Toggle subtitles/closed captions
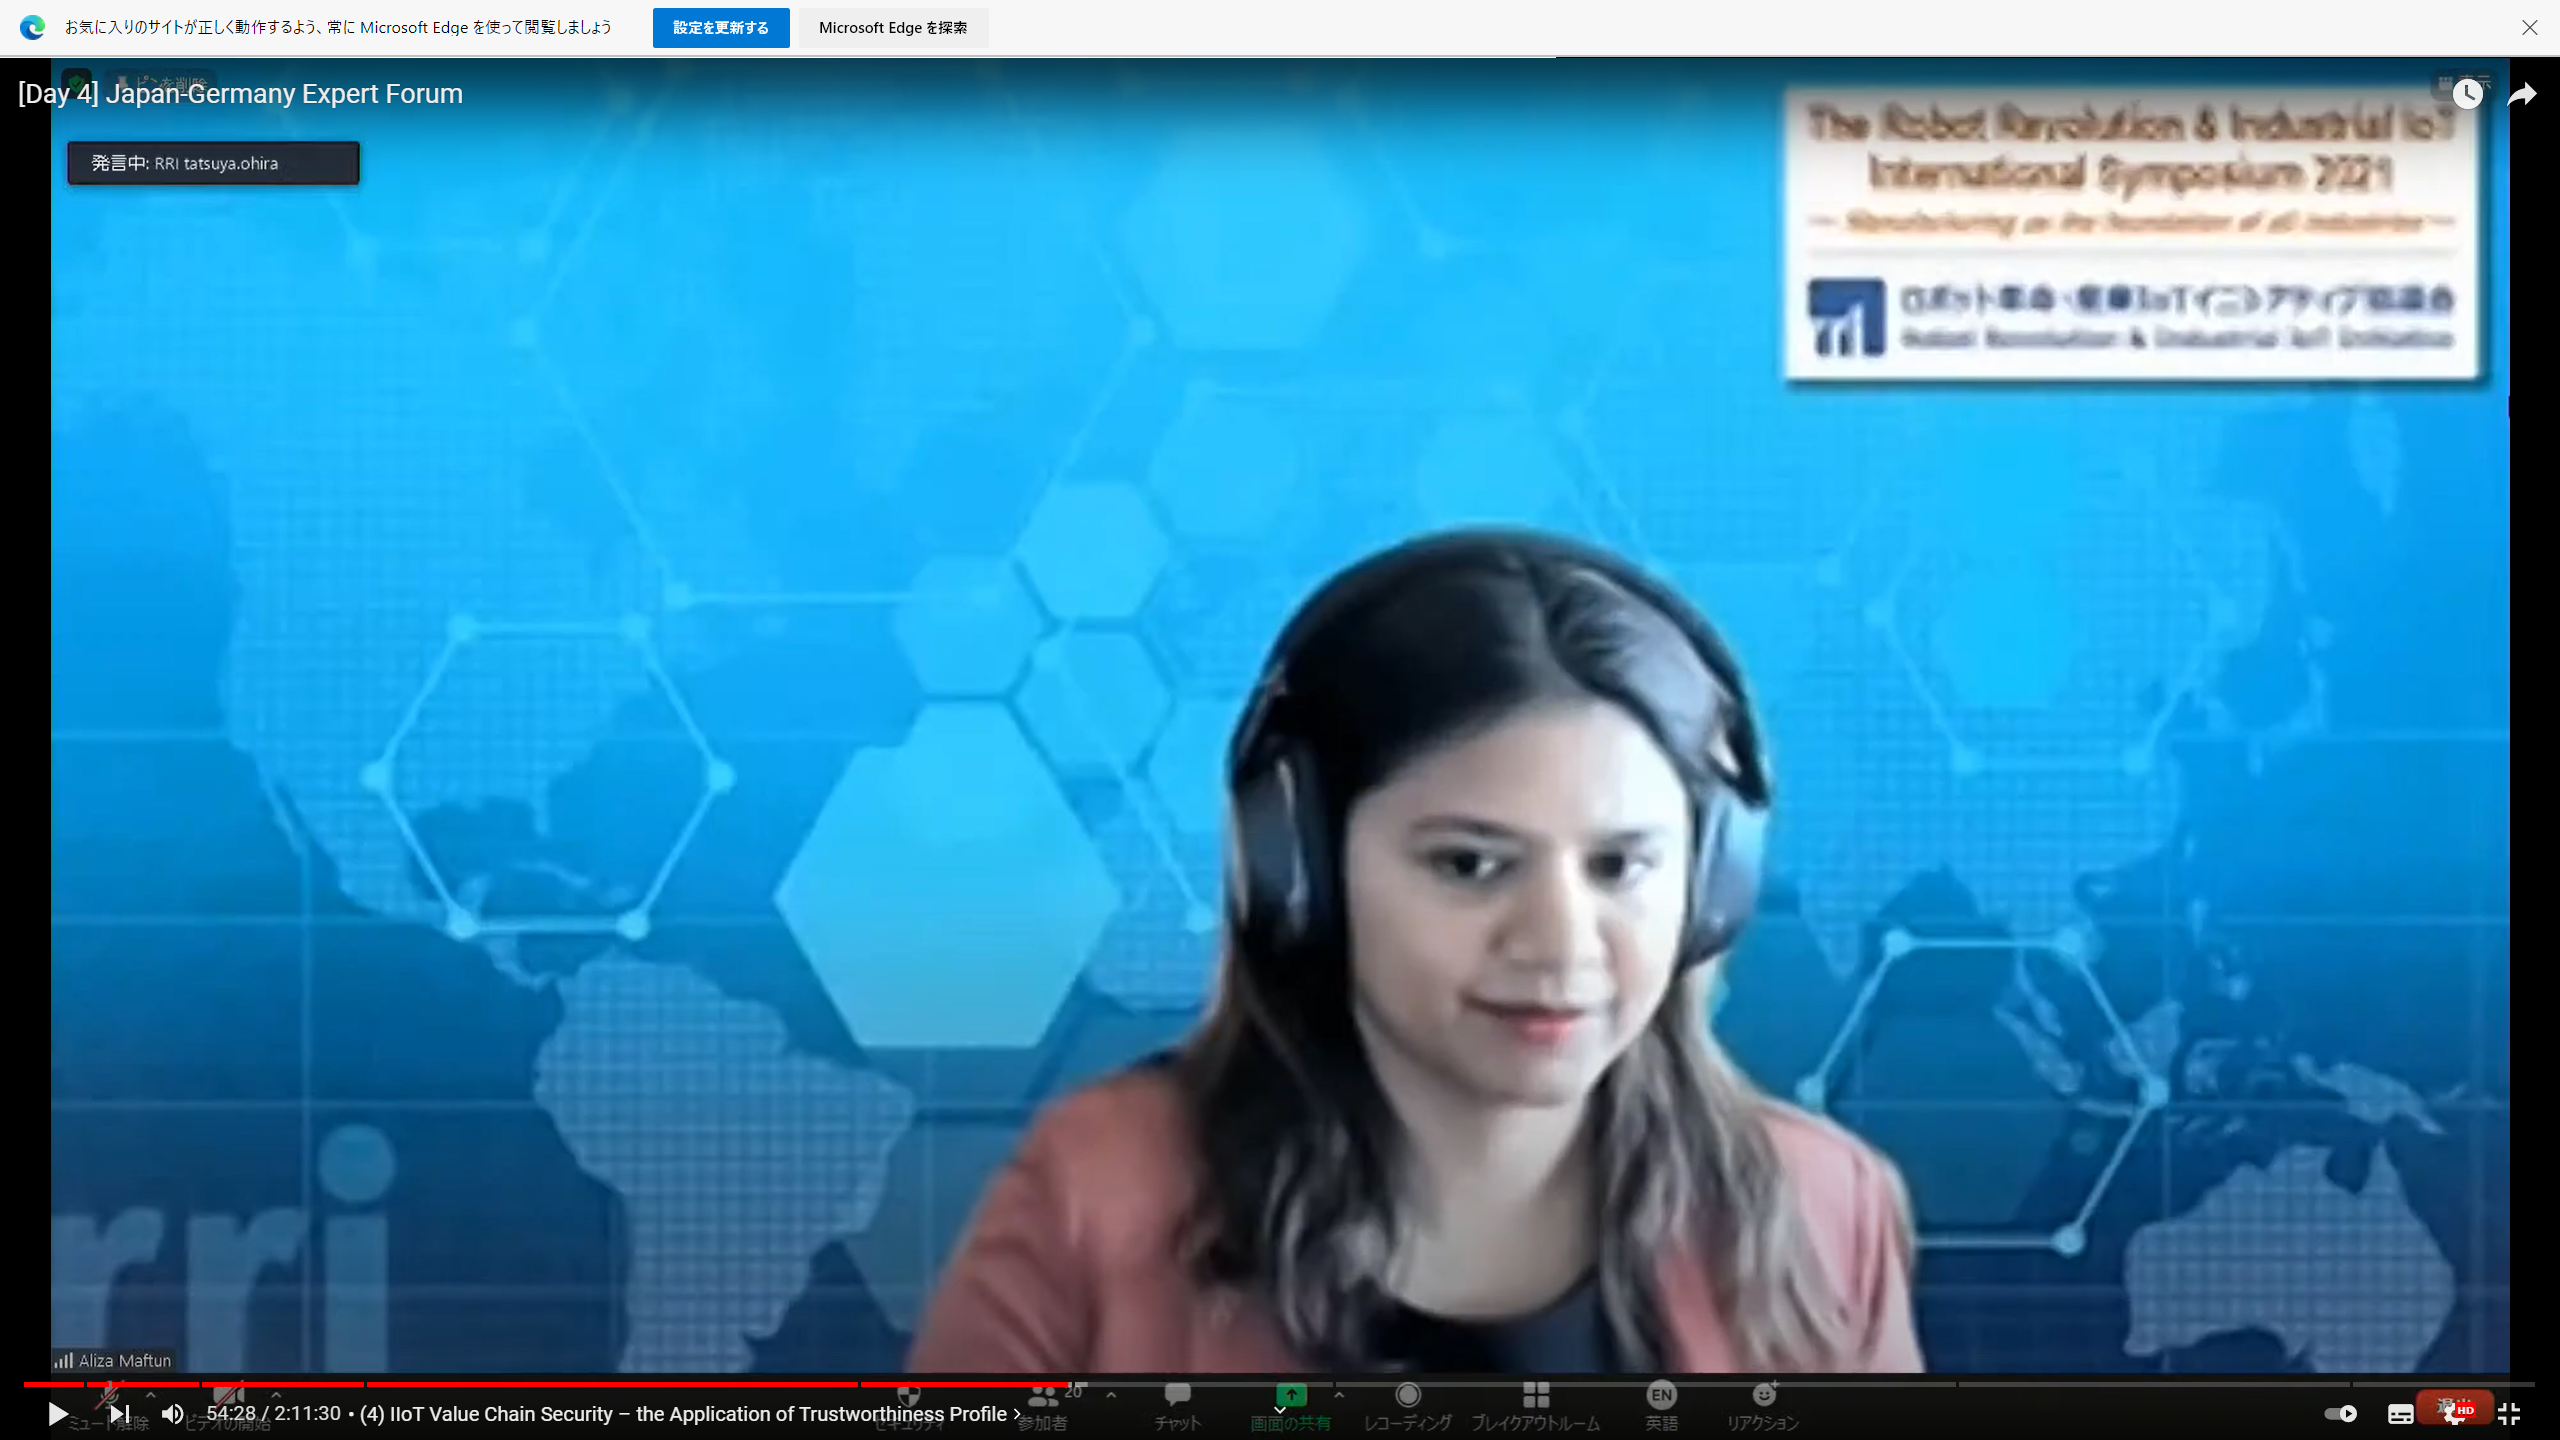 point(2401,1413)
